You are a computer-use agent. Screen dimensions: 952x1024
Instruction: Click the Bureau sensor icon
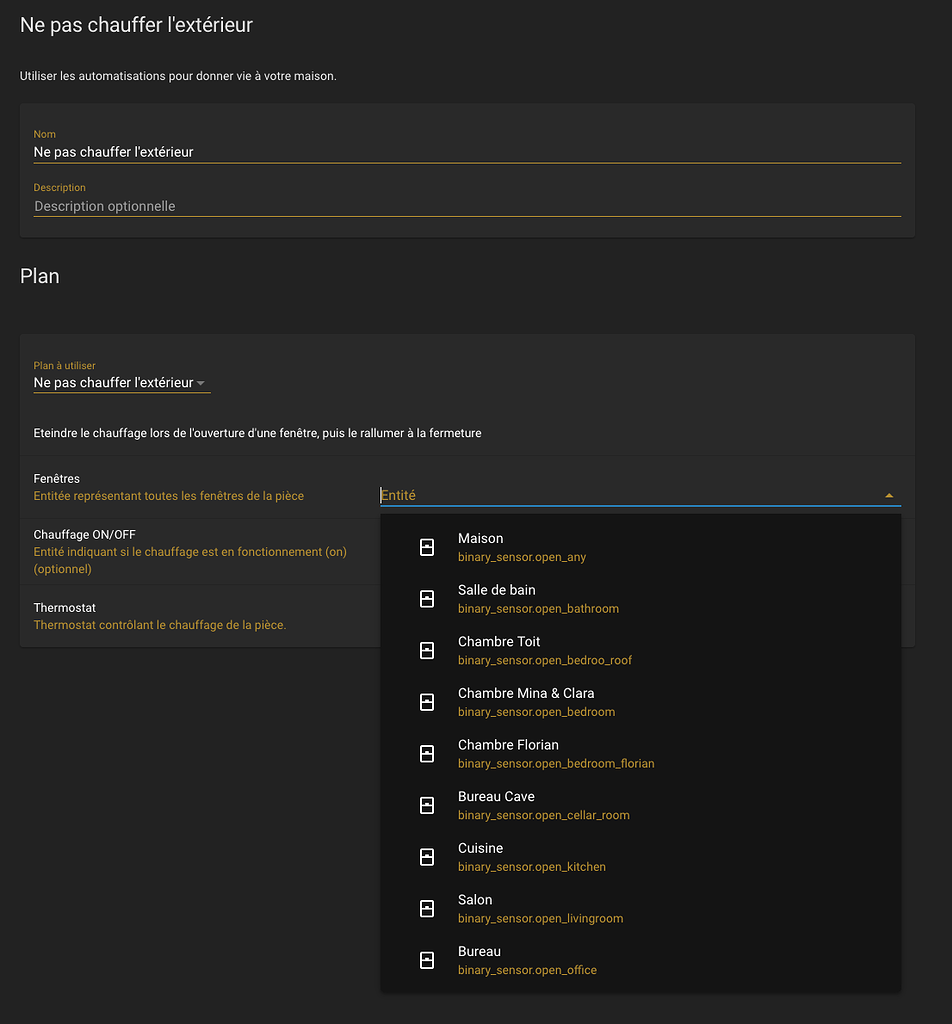[x=427, y=959]
